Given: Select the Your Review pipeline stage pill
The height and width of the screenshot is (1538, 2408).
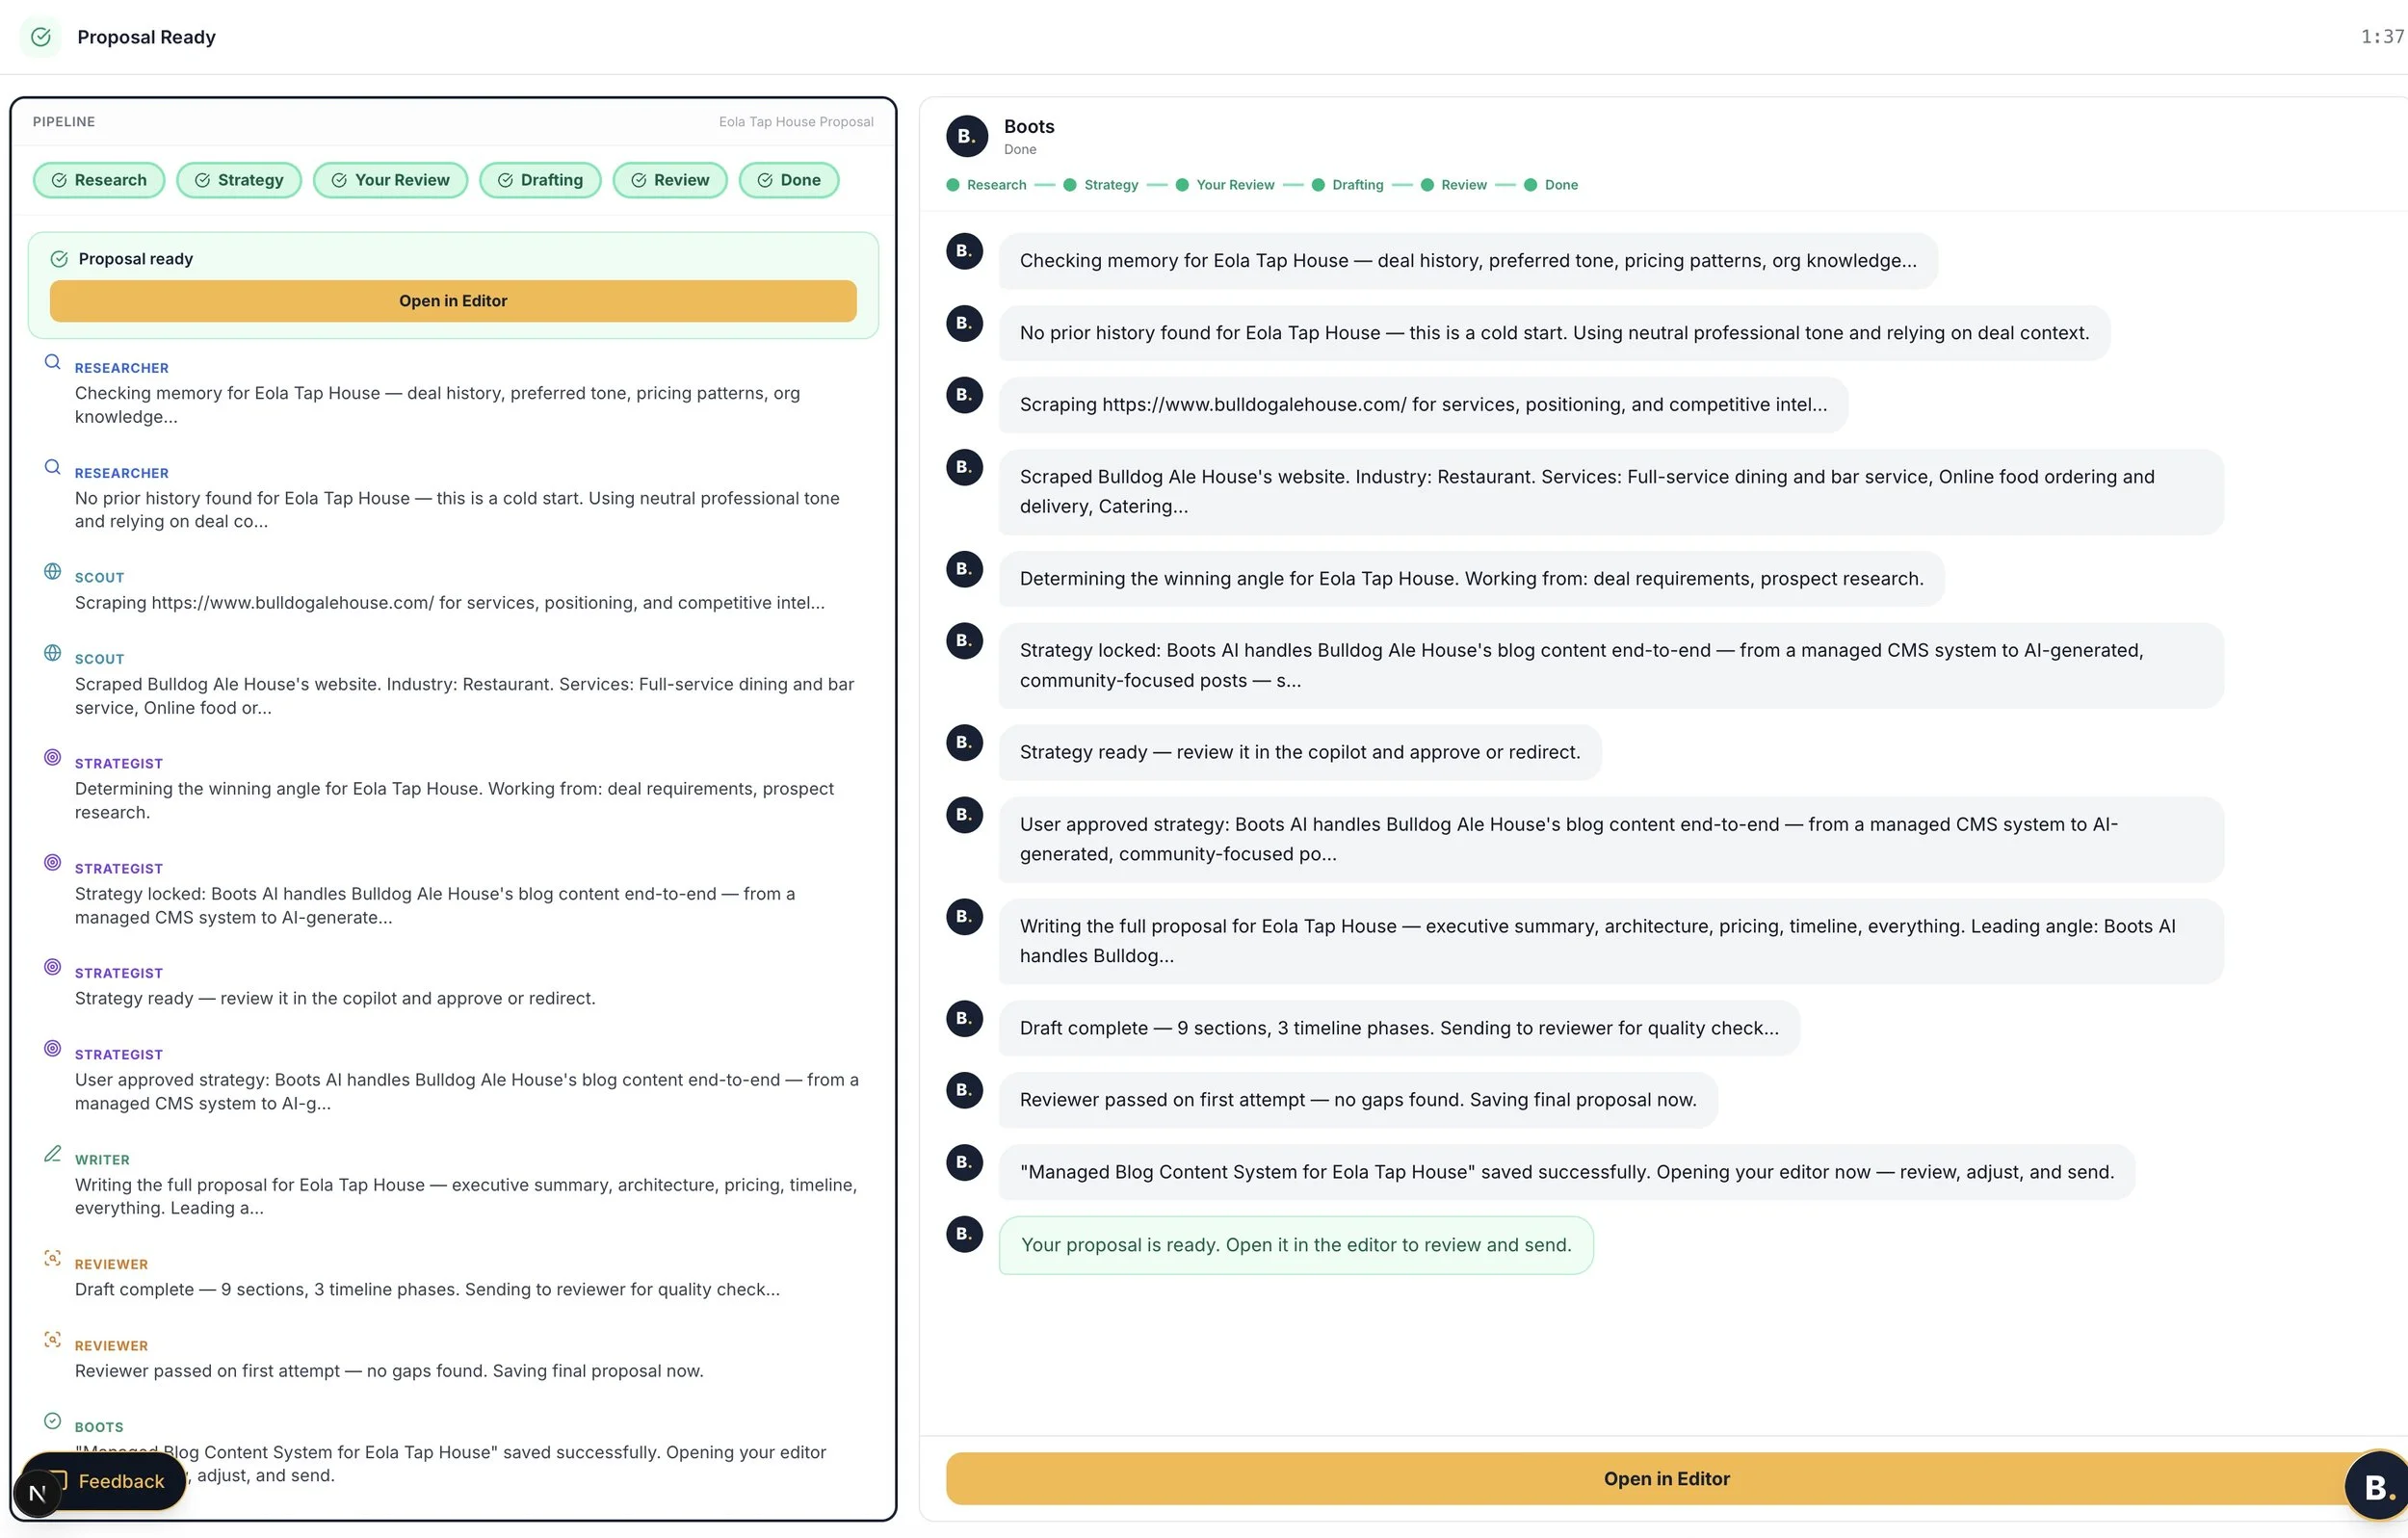Looking at the screenshot, I should (390, 180).
